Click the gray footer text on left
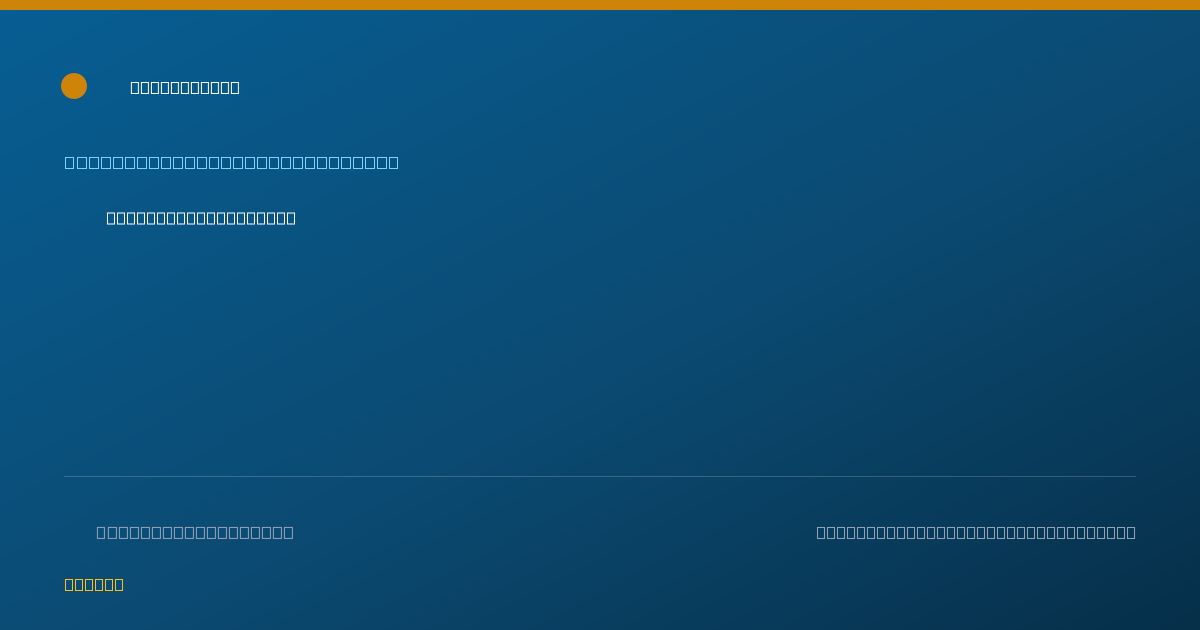 pyautogui.click(x=195, y=532)
